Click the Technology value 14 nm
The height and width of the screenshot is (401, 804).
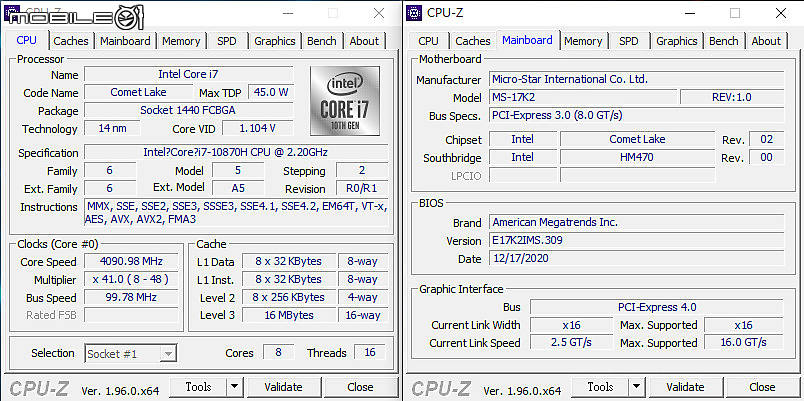(112, 128)
